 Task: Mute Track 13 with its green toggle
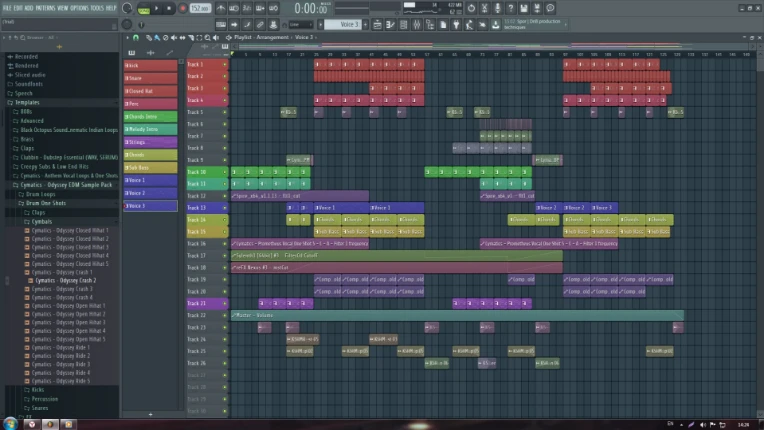tap(225, 208)
